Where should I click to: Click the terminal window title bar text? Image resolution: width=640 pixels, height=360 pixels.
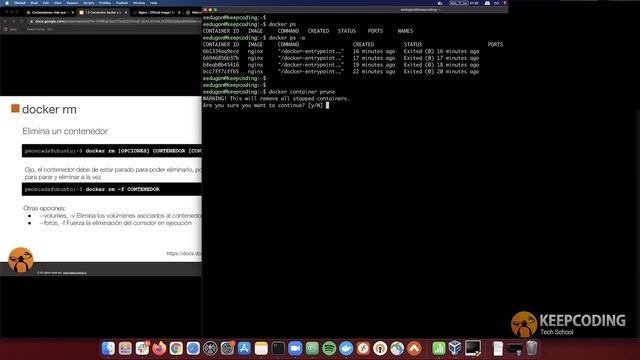pos(419,9)
